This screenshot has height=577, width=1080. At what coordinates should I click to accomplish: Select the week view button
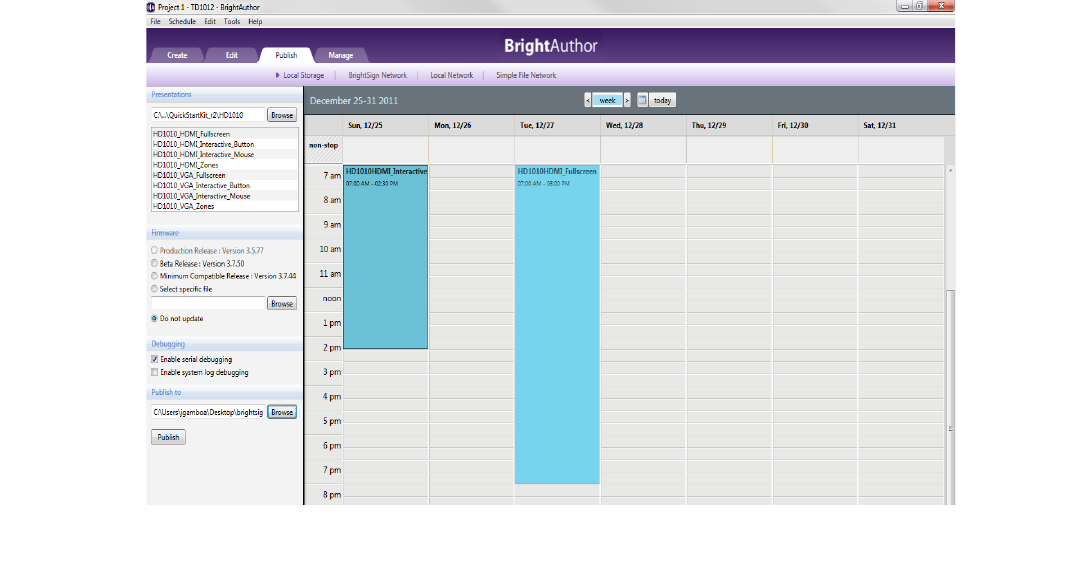608,101
